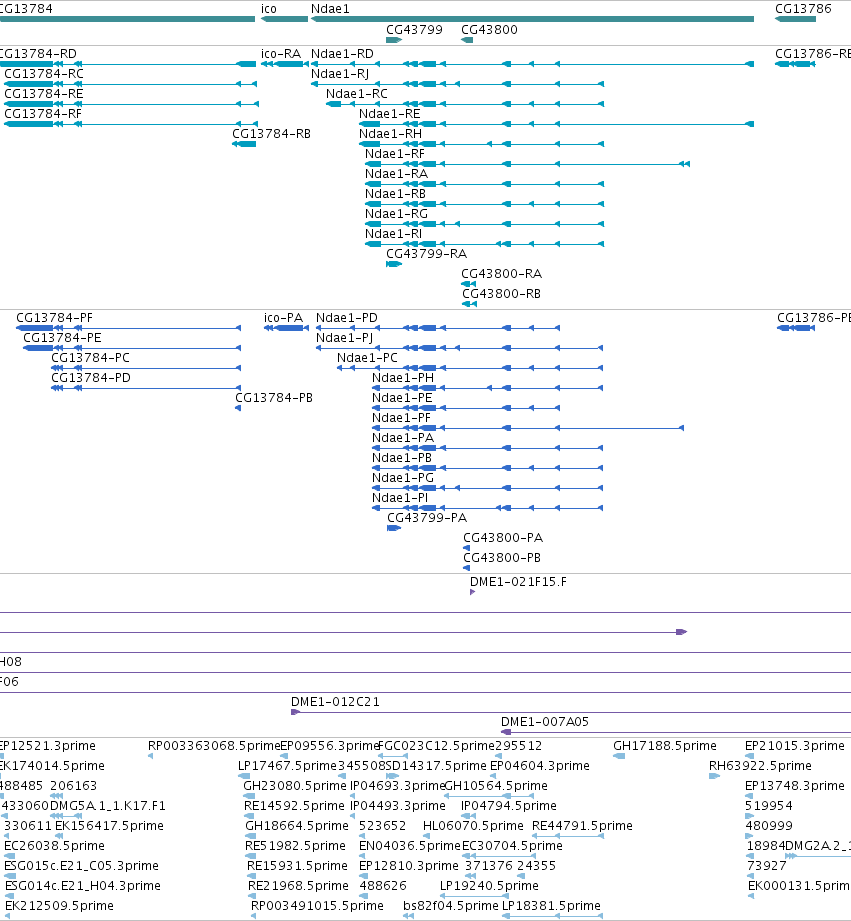Open the Ndae1-RF transcript label

(395, 153)
